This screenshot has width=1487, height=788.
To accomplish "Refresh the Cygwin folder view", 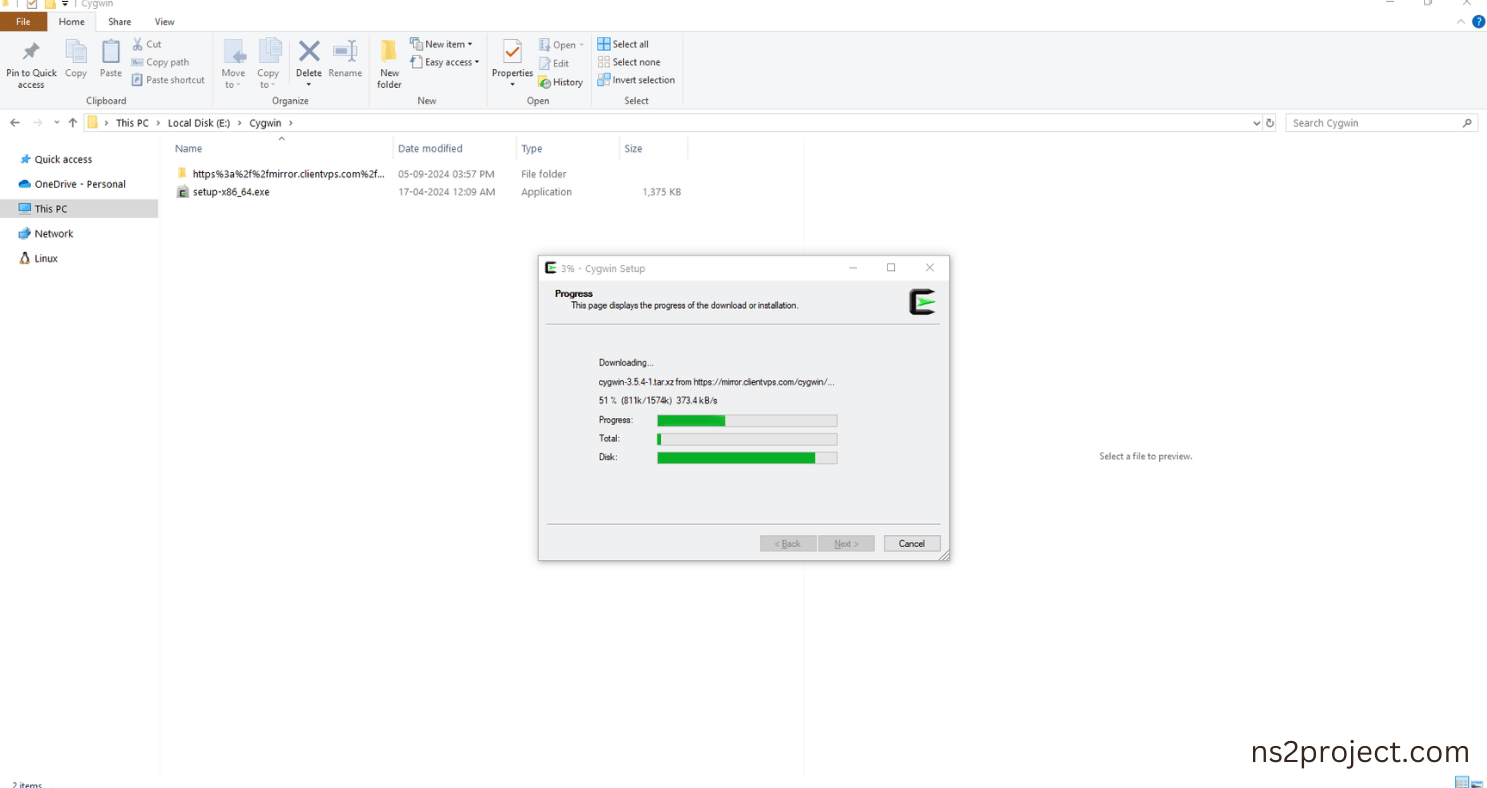I will [x=1270, y=123].
